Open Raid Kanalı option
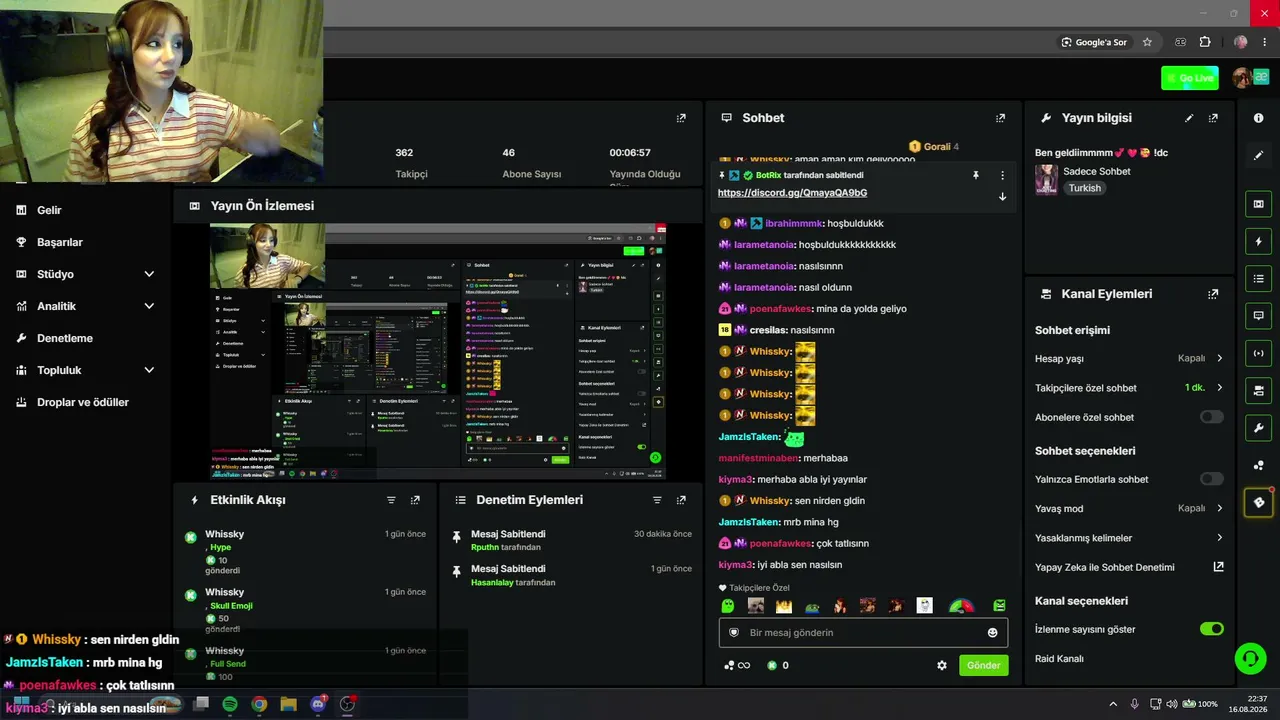The image size is (1280, 720). click(1060, 659)
